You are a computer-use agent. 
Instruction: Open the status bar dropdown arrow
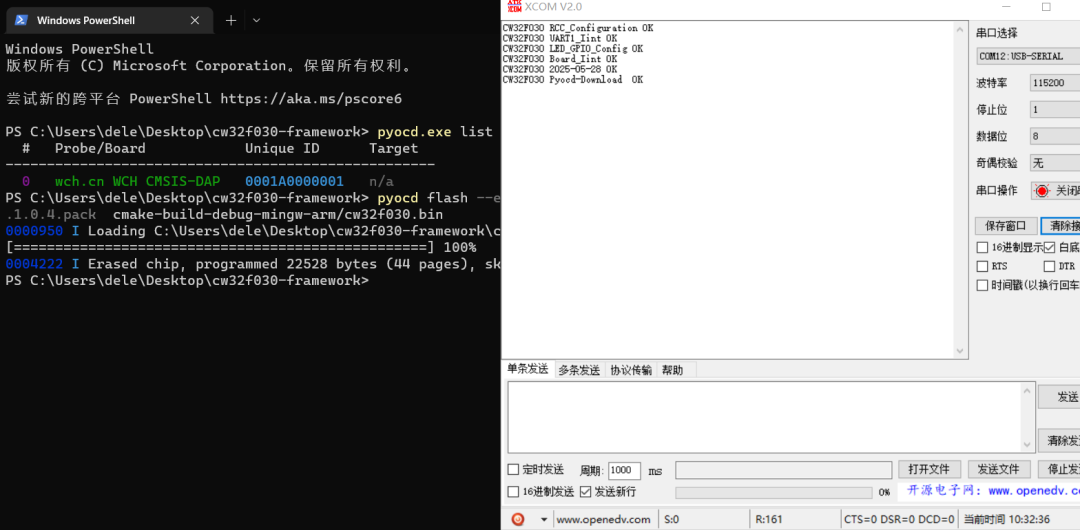coord(544,520)
